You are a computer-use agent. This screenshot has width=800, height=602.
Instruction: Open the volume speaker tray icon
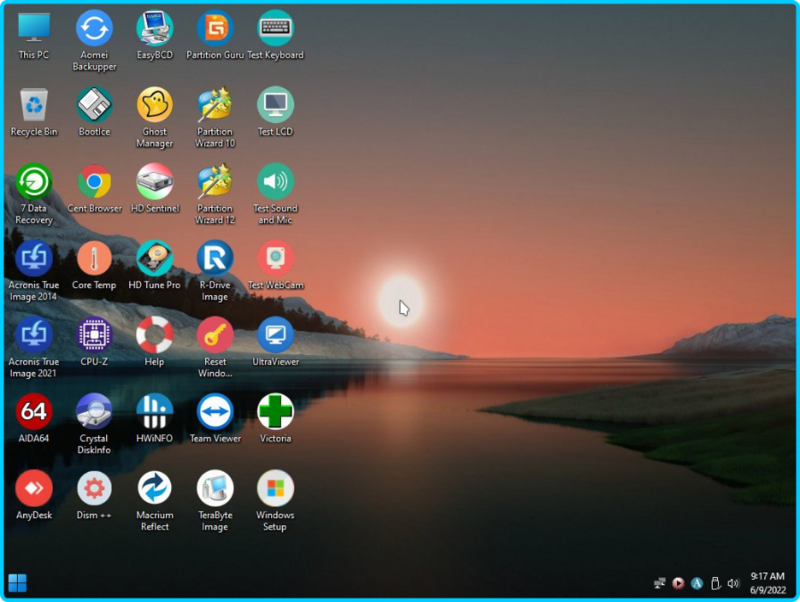[733, 583]
